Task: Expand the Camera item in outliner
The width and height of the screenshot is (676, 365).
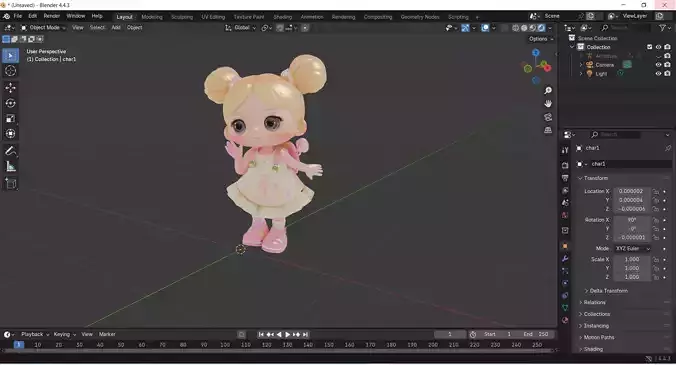Action: [x=581, y=65]
